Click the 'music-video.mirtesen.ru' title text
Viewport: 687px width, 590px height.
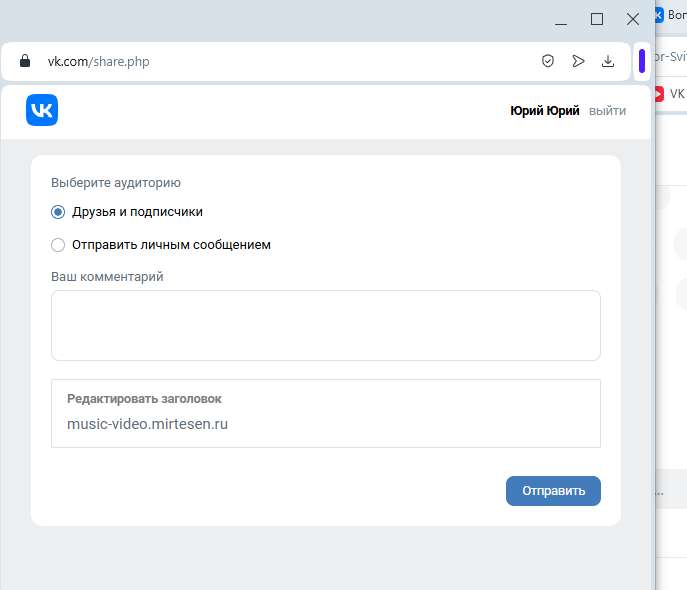click(147, 424)
